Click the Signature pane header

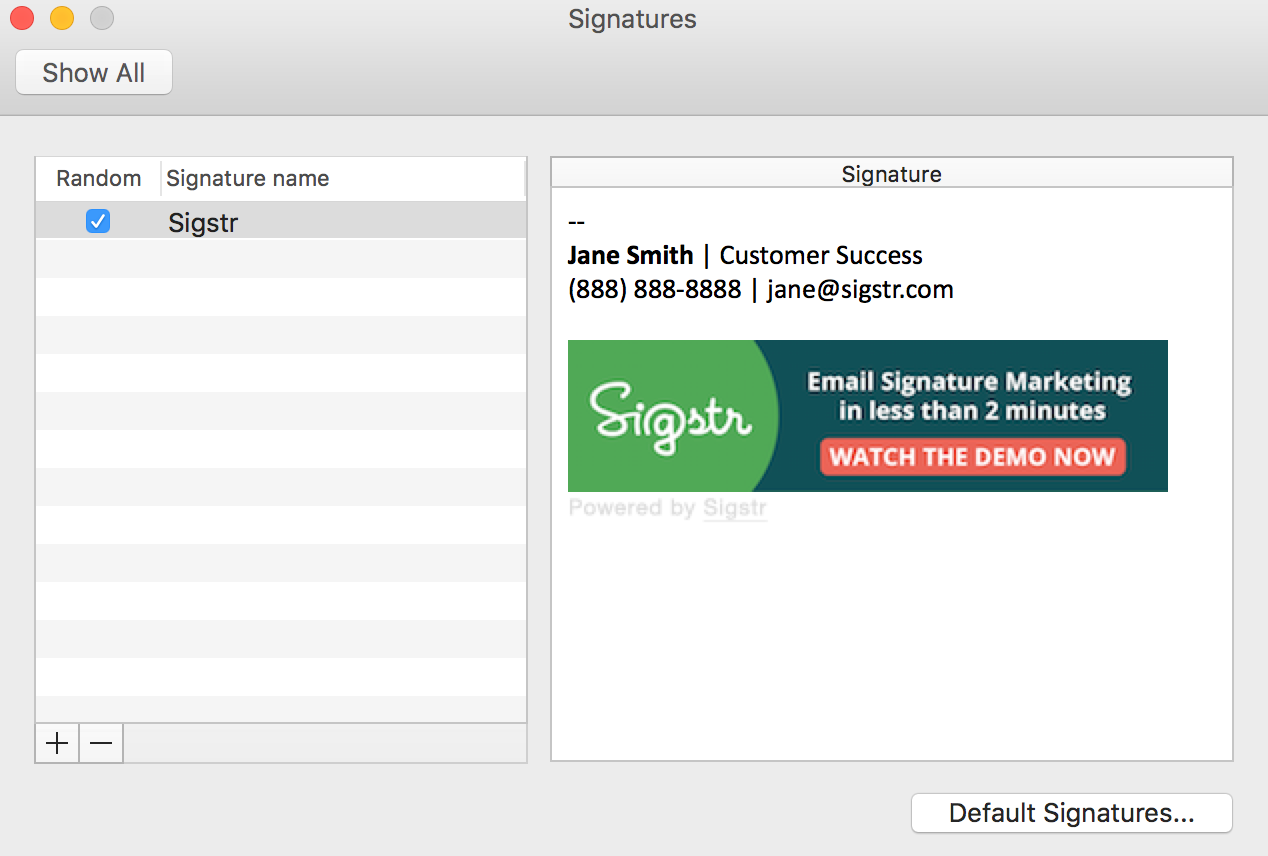(x=892, y=174)
